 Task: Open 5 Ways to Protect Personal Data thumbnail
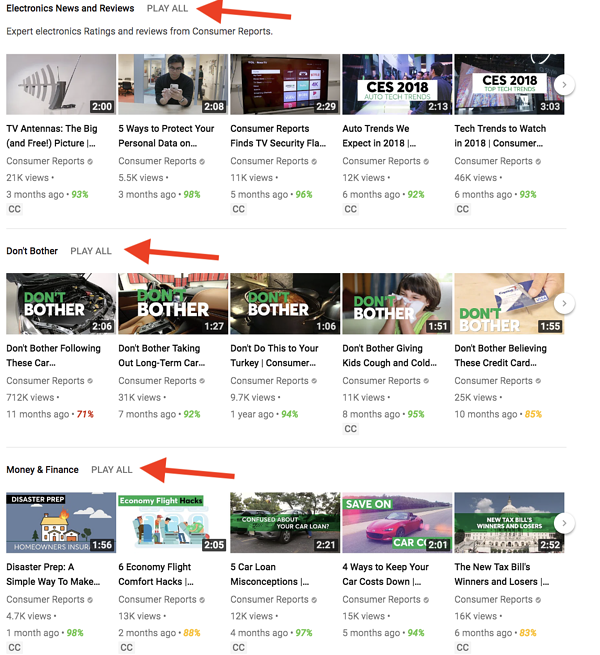tap(173, 84)
